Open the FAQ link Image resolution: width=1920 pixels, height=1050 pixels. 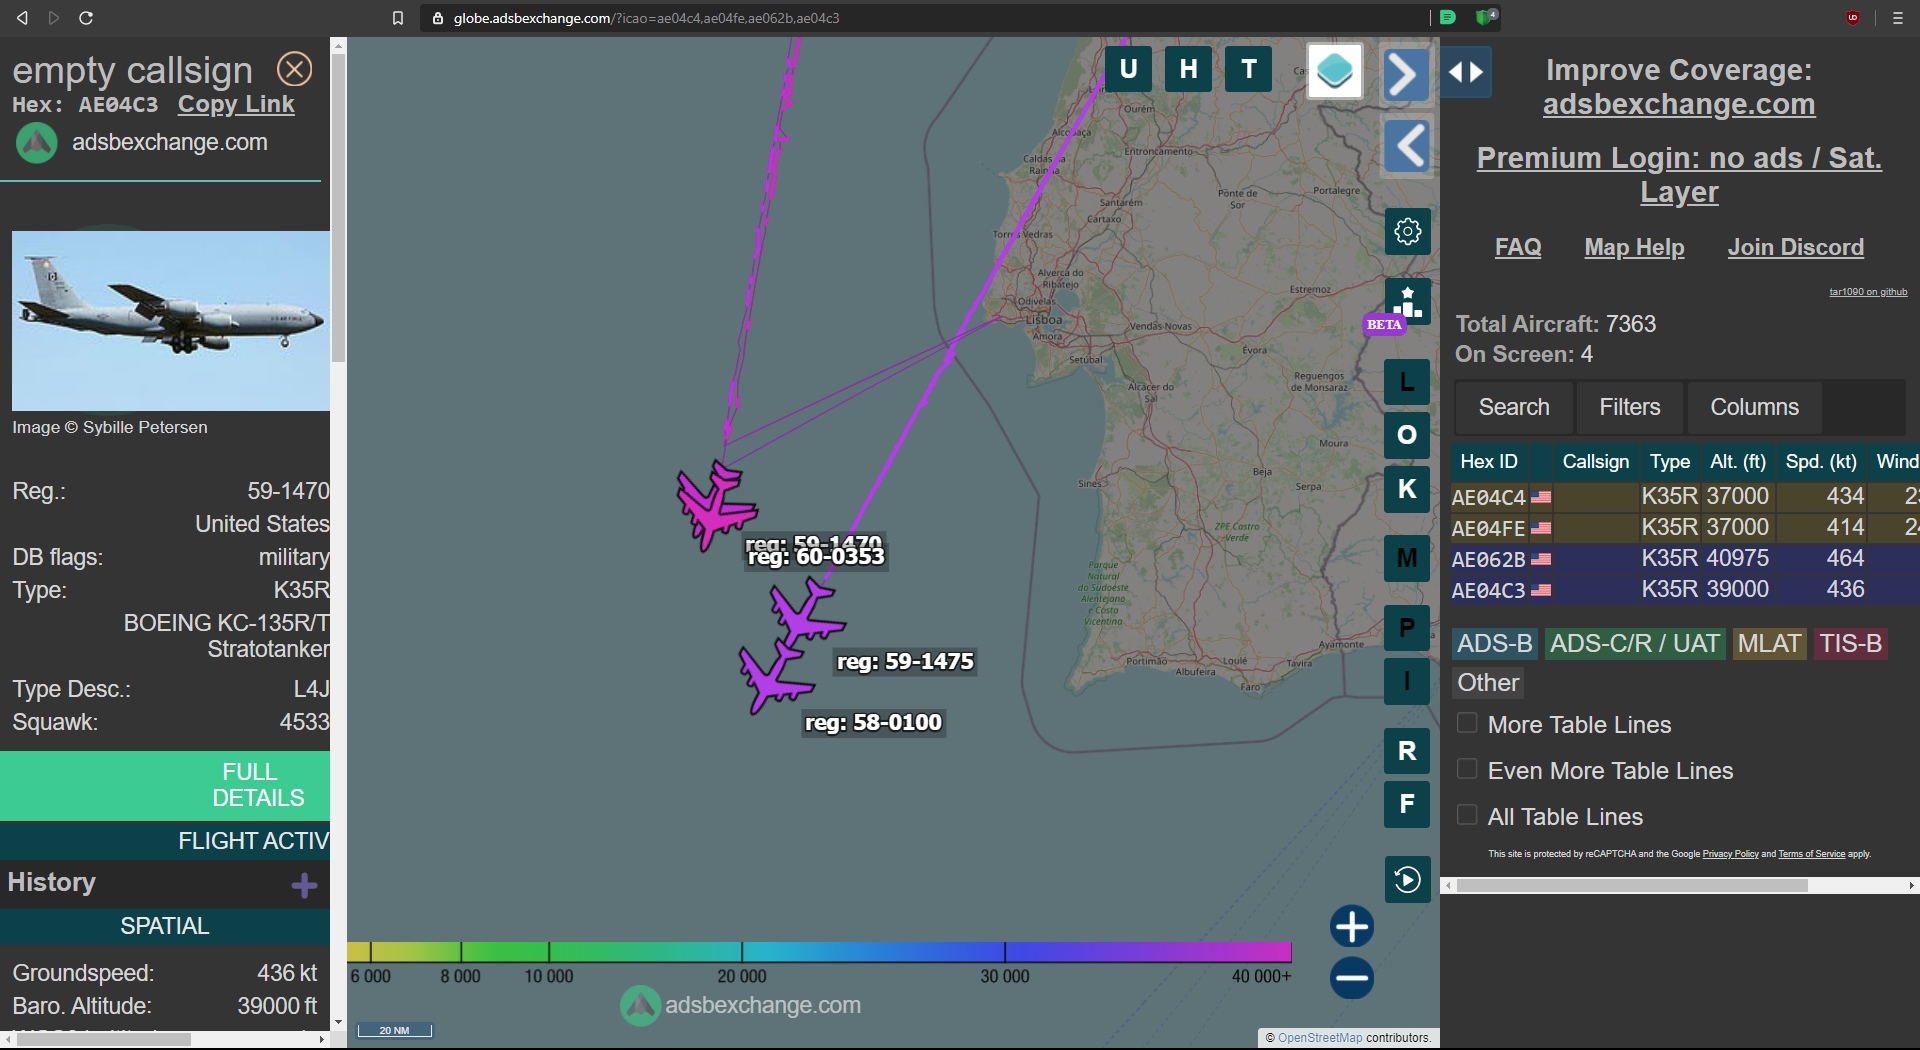pyautogui.click(x=1518, y=247)
